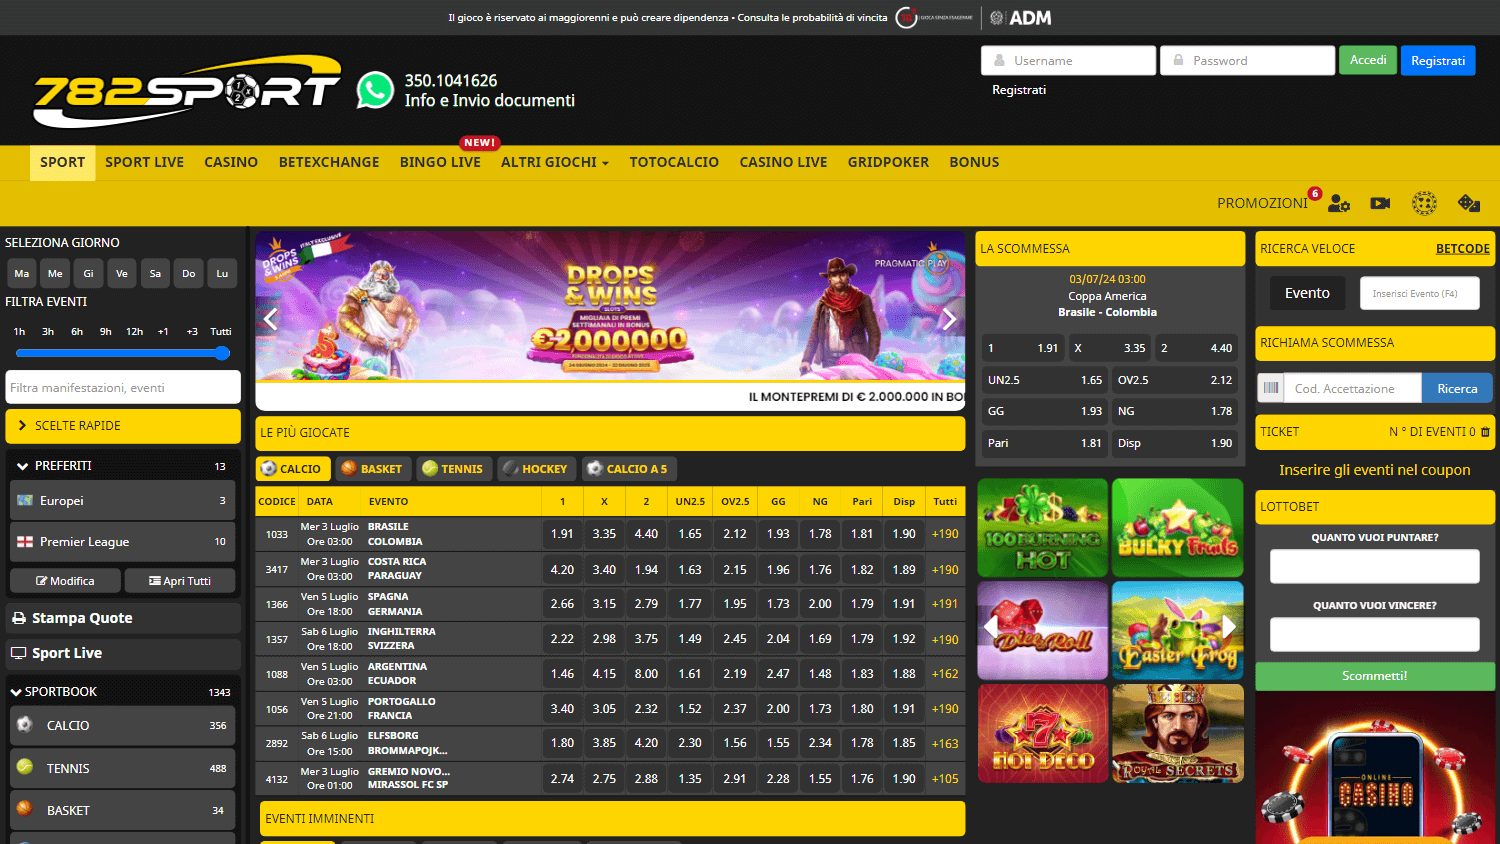The height and width of the screenshot is (844, 1500).
Task: Switch to Tennis tab in Le più giocate
Action: [x=452, y=468]
